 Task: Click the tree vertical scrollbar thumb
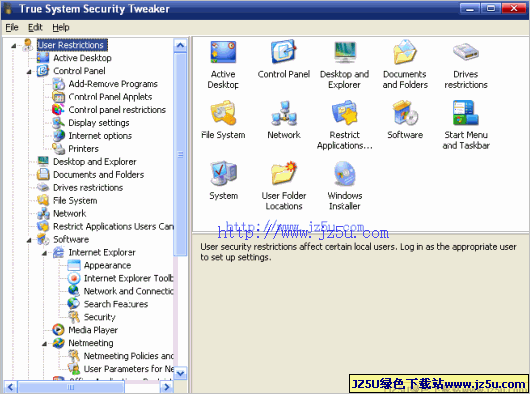[180, 154]
